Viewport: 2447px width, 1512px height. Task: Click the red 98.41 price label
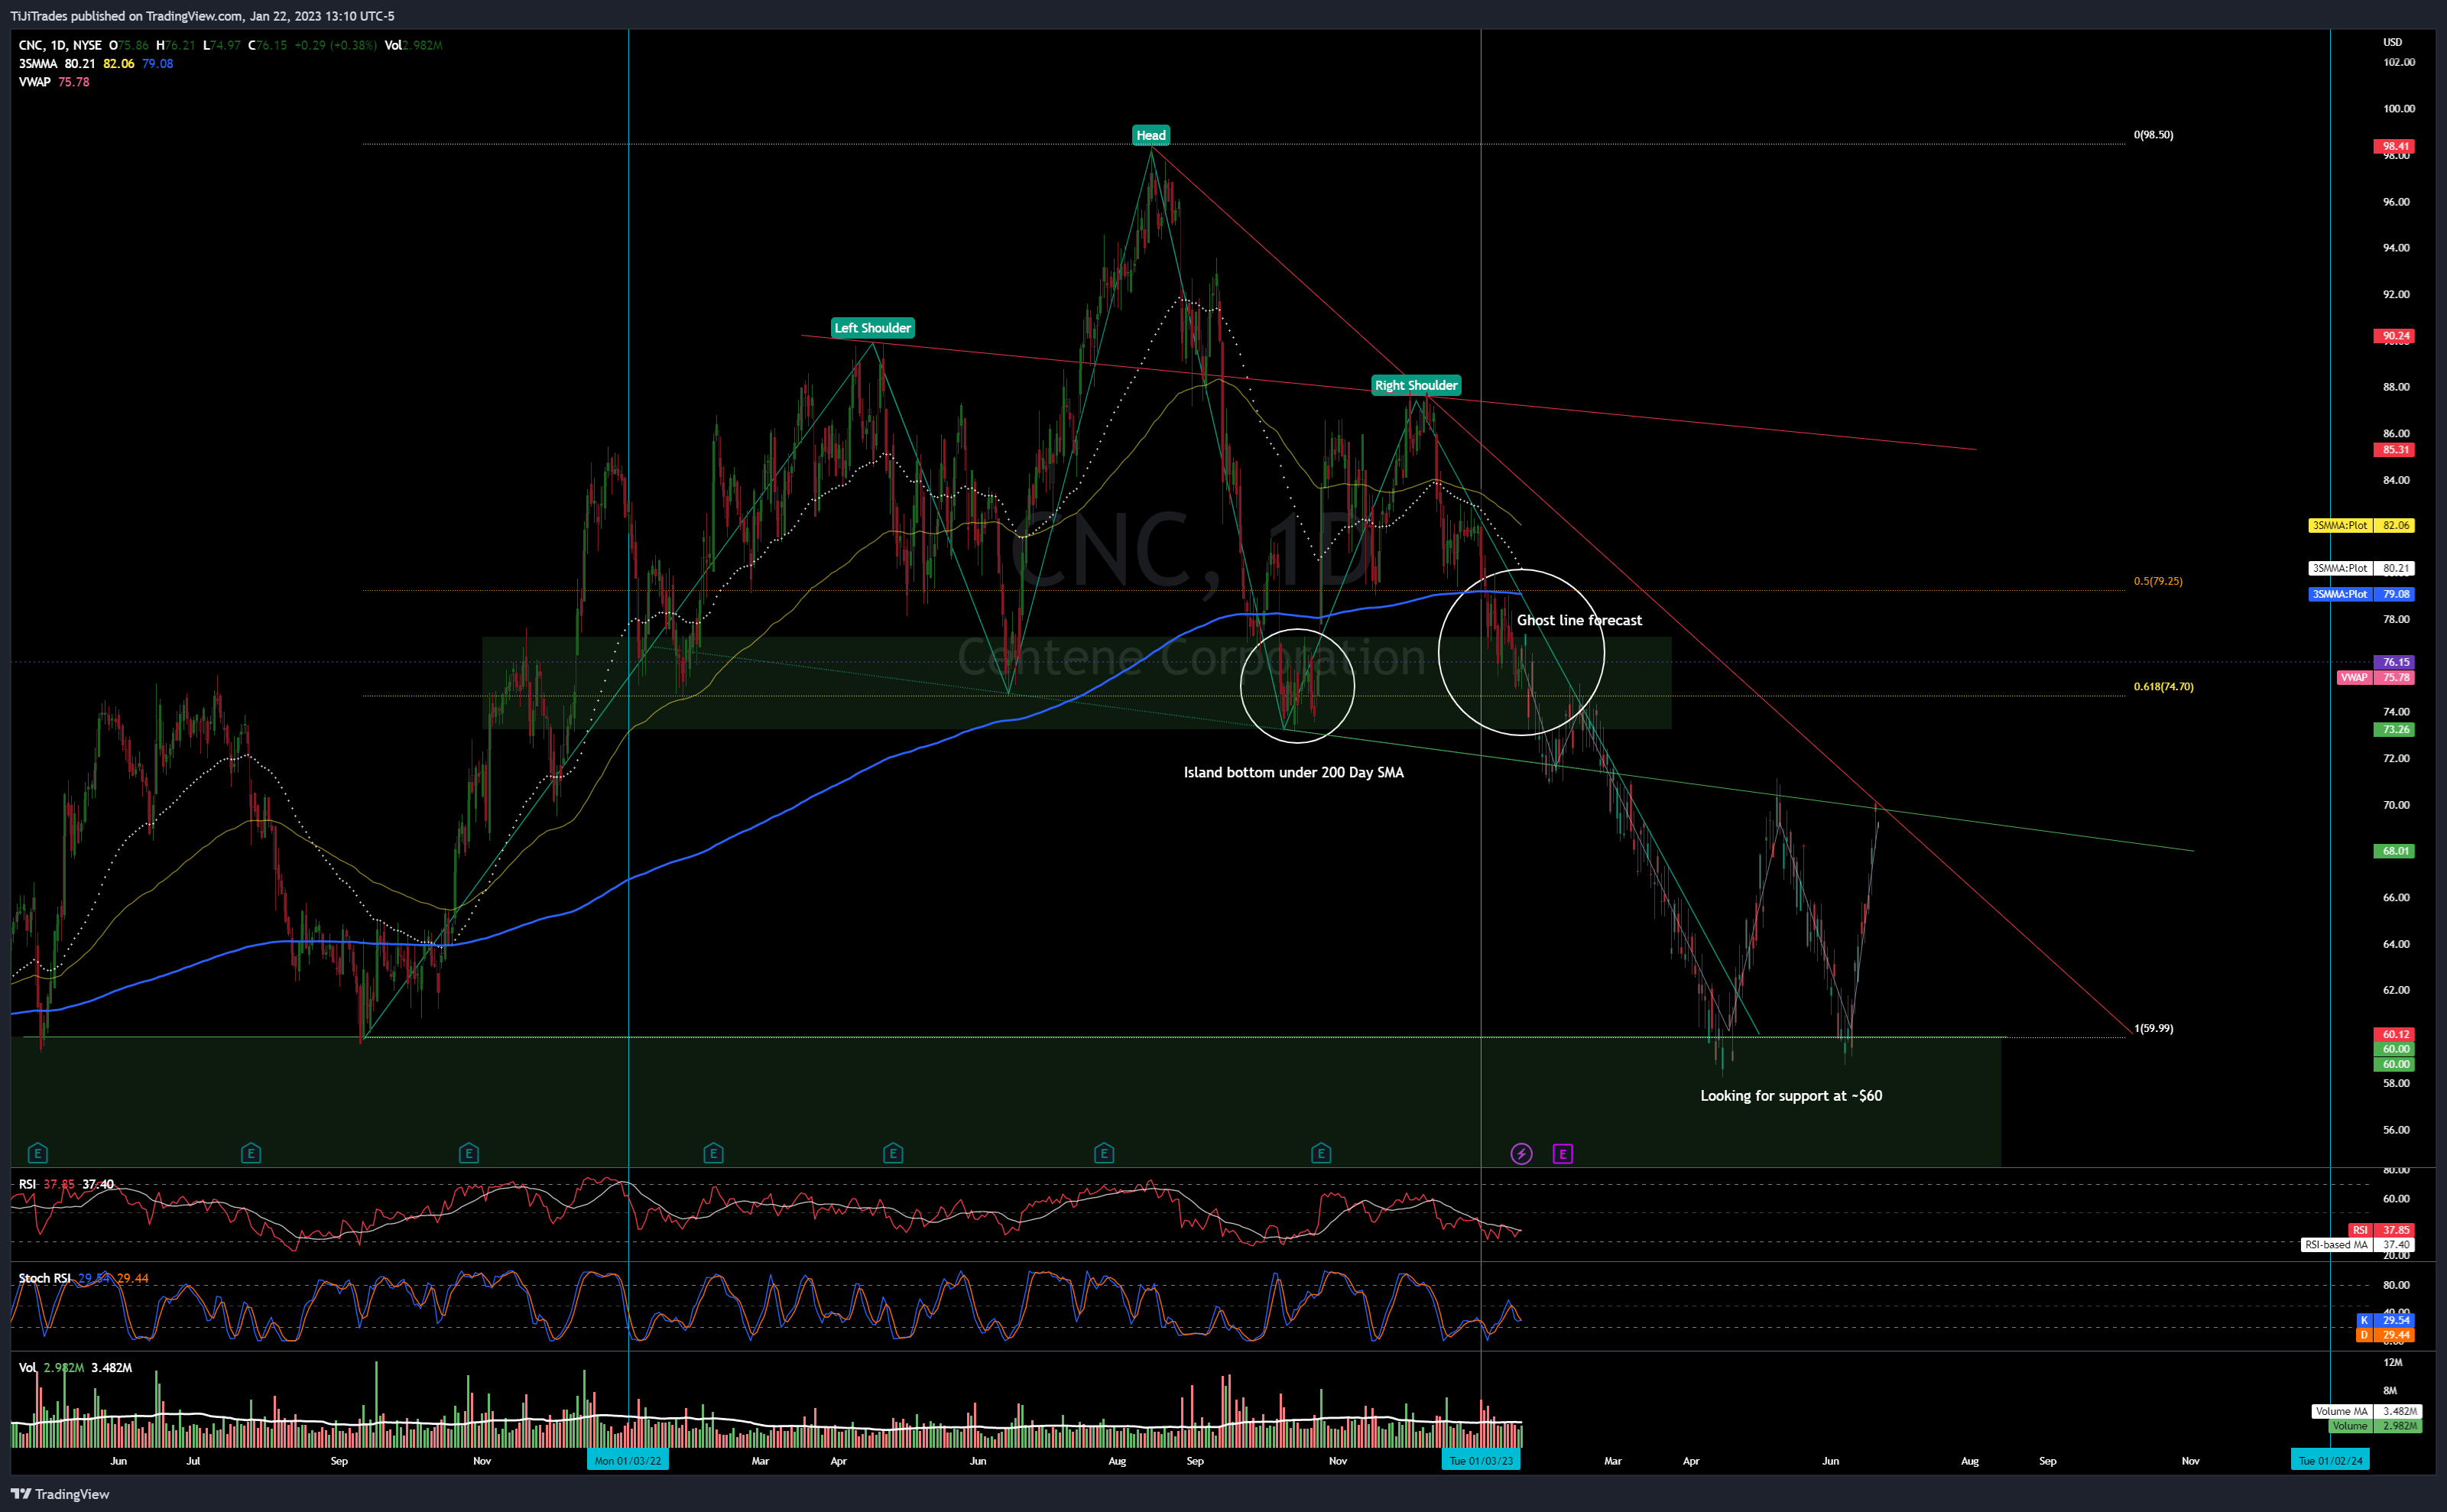2394,146
